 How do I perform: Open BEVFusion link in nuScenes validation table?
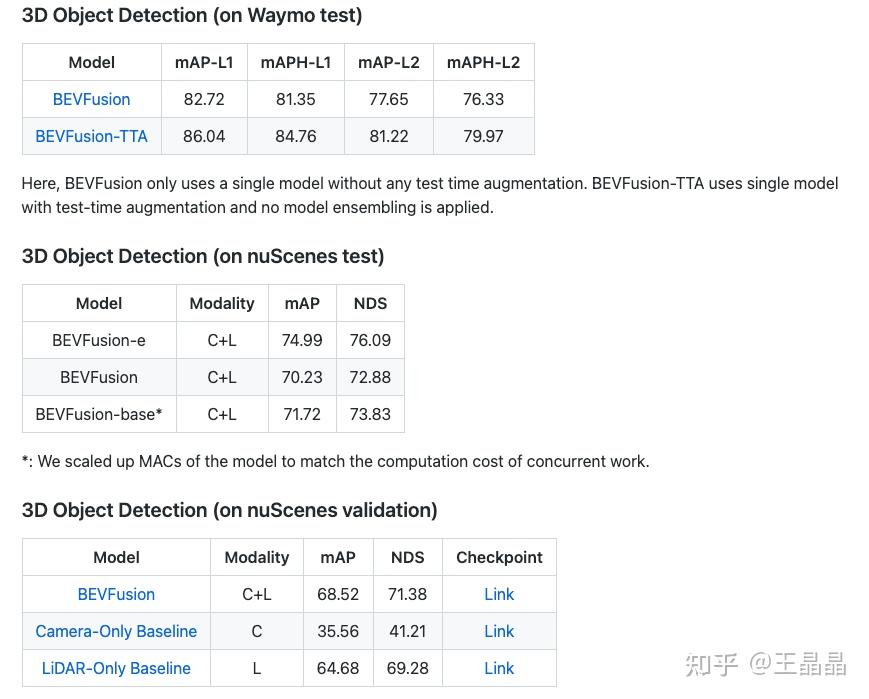tap(116, 594)
